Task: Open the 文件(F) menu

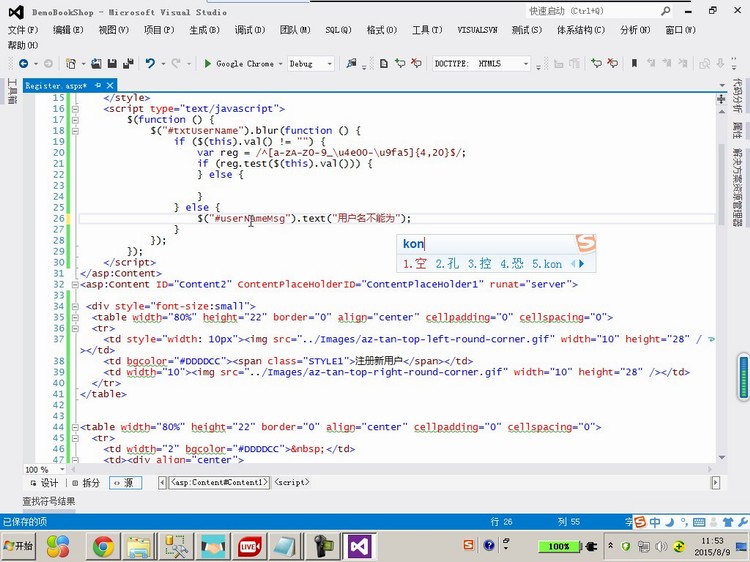Action: (x=22, y=30)
